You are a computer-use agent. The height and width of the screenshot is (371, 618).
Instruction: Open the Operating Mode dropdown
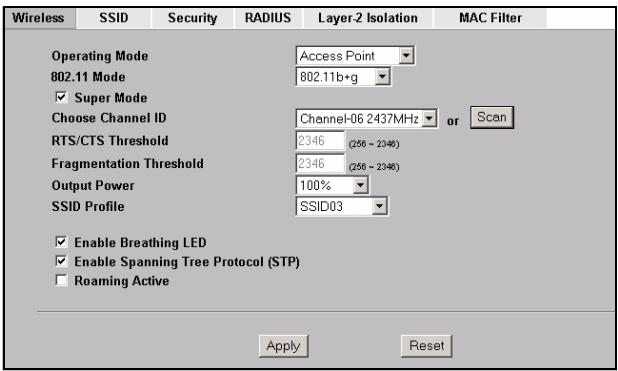pyautogui.click(x=355, y=56)
